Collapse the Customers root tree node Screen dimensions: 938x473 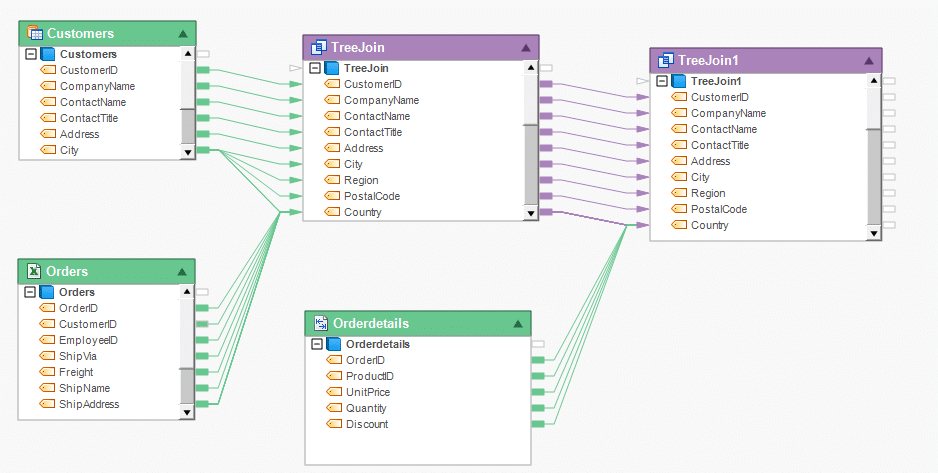tap(30, 54)
